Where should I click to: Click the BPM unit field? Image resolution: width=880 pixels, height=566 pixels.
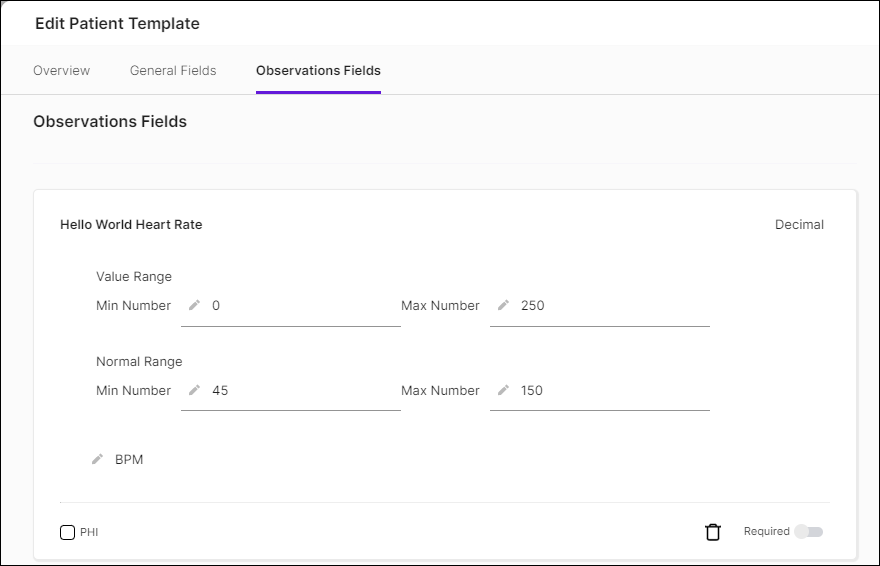coord(129,460)
